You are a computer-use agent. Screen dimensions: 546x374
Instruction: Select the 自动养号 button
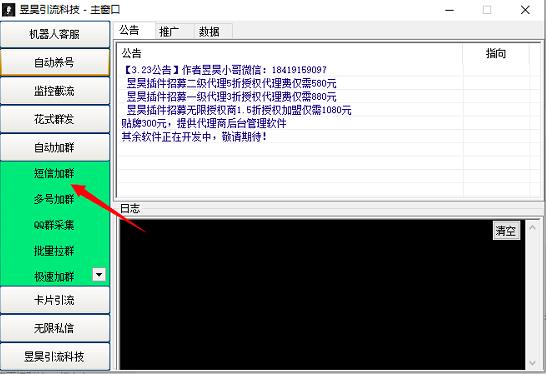pos(55,63)
